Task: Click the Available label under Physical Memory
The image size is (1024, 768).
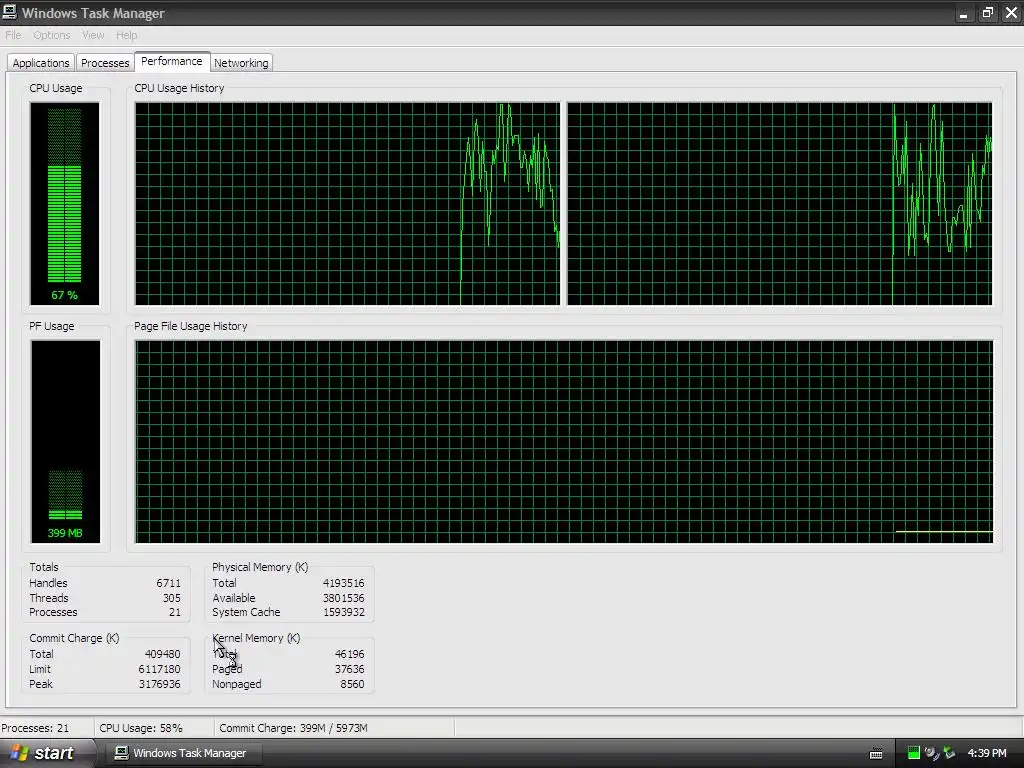Action: click(234, 598)
